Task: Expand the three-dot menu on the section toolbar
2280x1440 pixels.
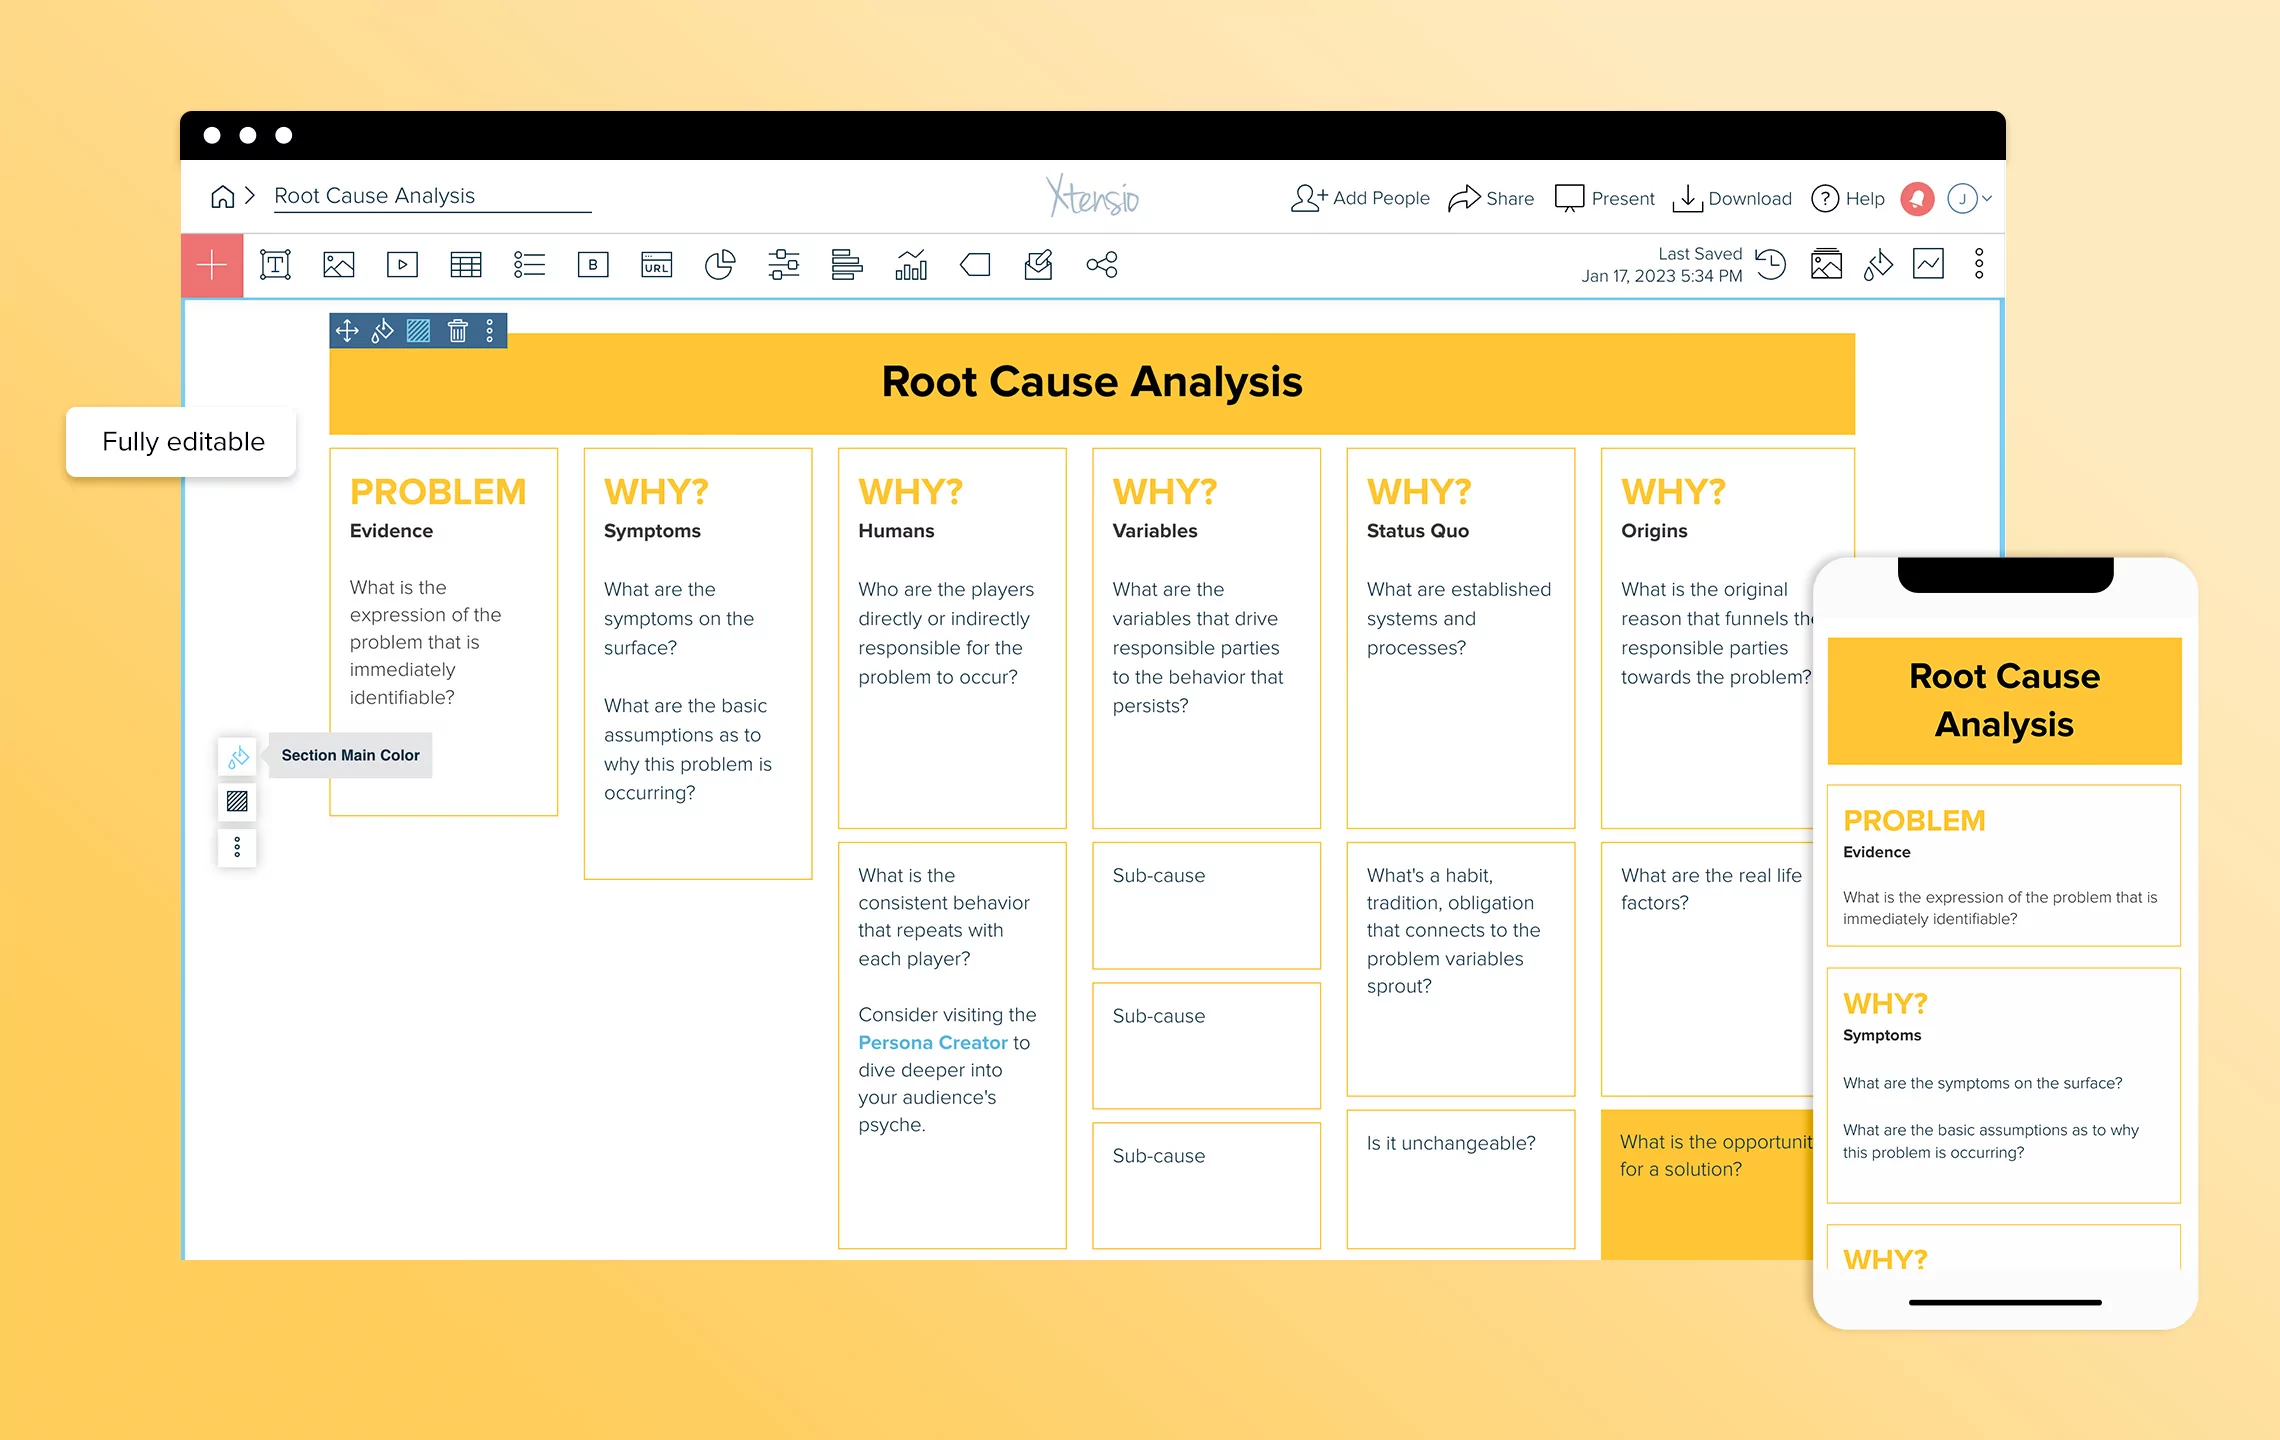Action: click(488, 330)
